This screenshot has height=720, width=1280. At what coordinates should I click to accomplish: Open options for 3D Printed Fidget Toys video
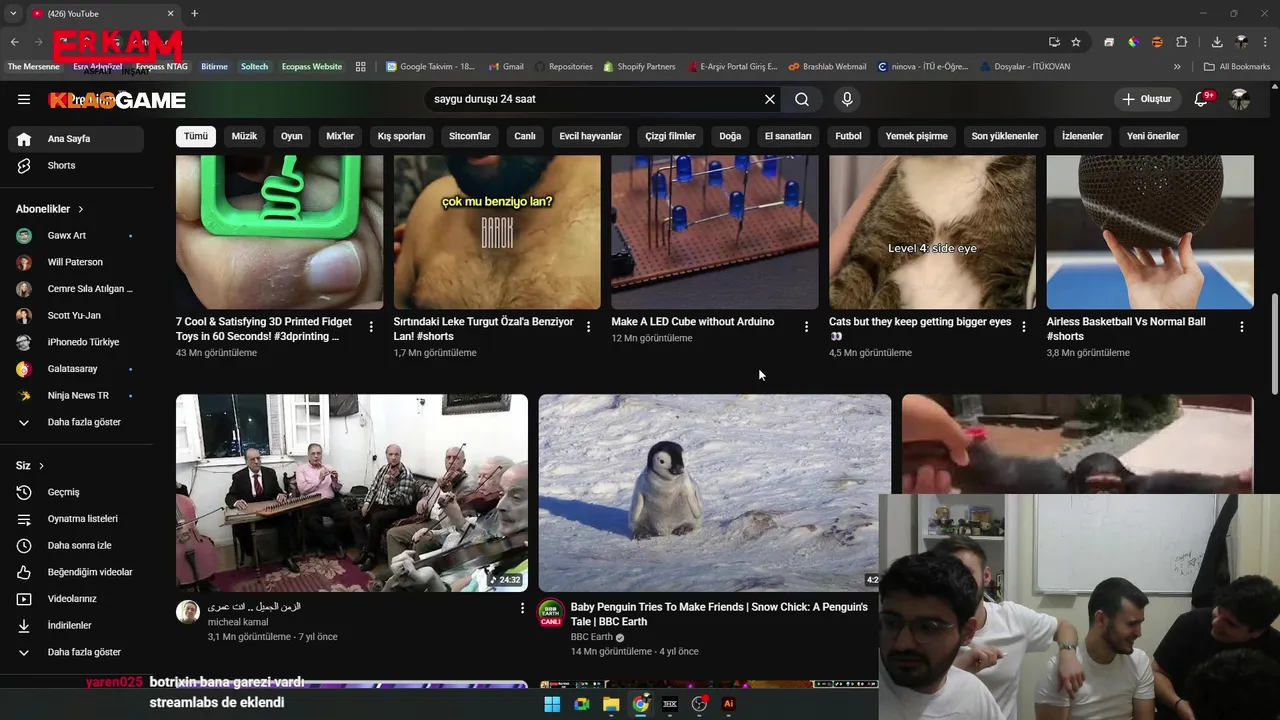click(x=371, y=327)
